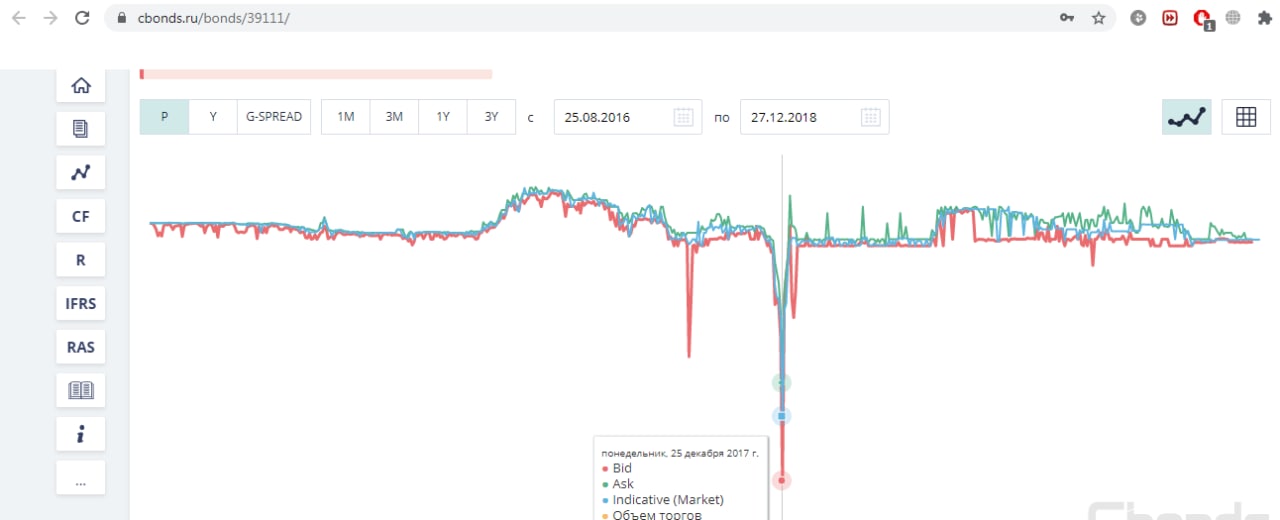Click the lock icon in address bar
Image resolution: width=1280 pixels, height=520 pixels.
click(x=122, y=18)
